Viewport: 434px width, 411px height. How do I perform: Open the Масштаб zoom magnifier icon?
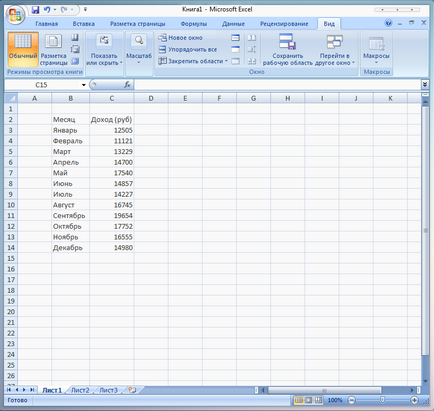(139, 41)
